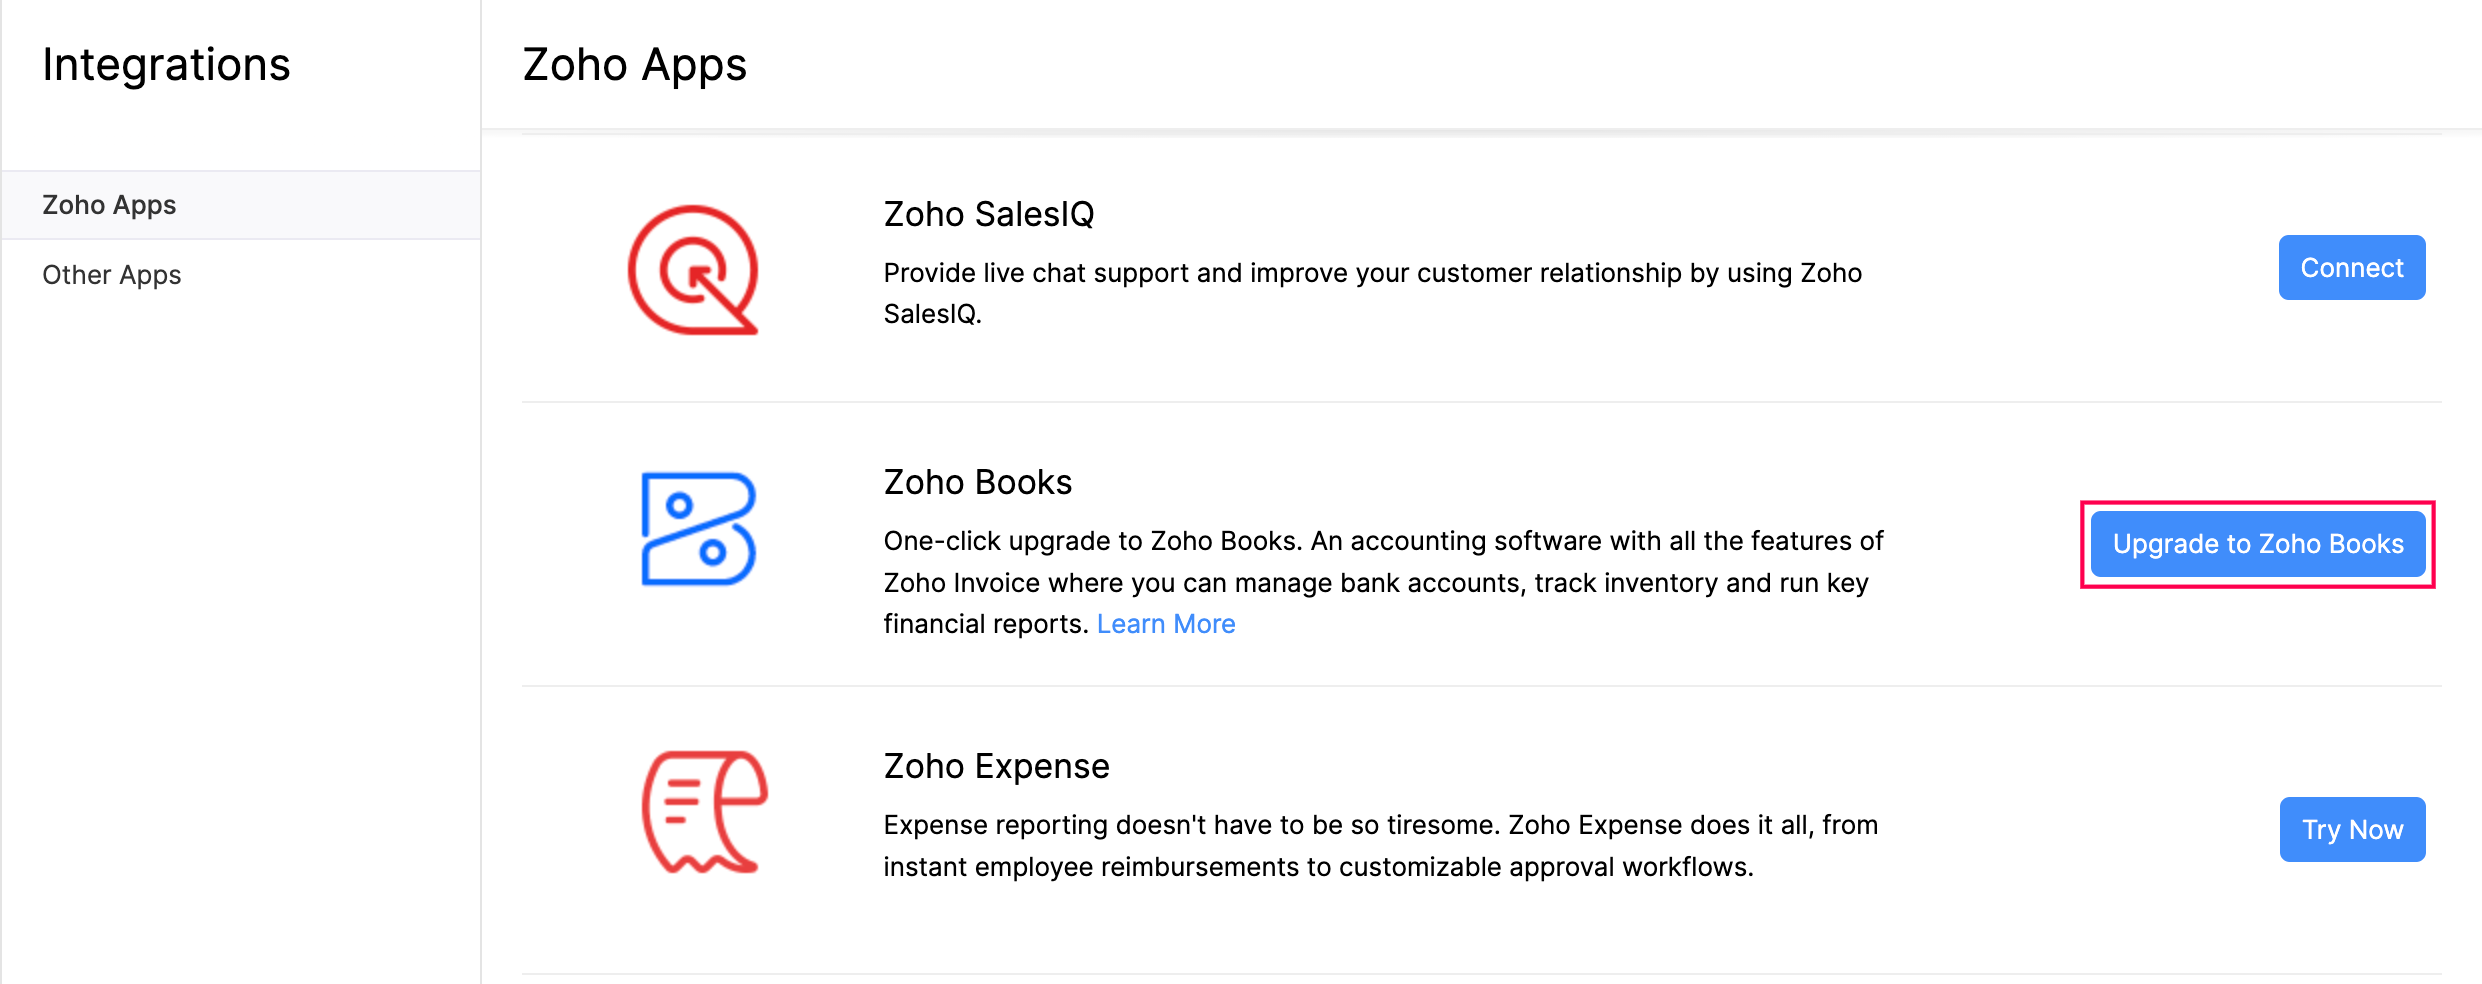The height and width of the screenshot is (984, 2482).
Task: Click the Zoho Books title text
Action: click(x=978, y=482)
